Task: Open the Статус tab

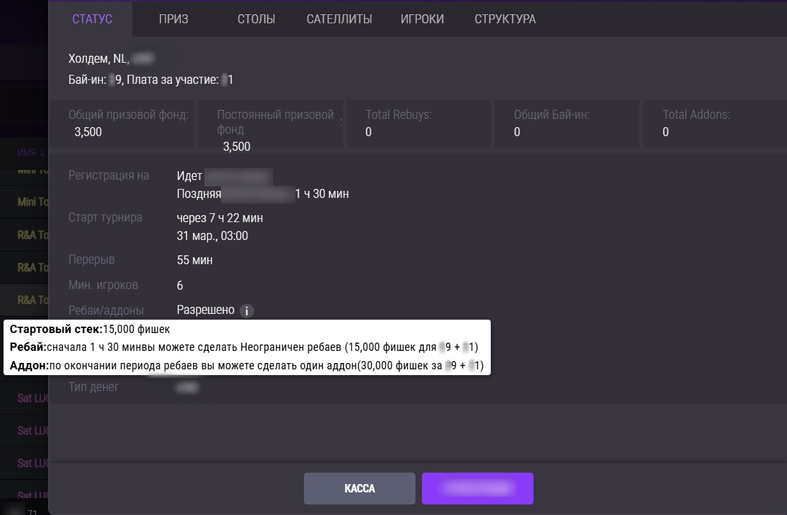Action: click(x=92, y=19)
